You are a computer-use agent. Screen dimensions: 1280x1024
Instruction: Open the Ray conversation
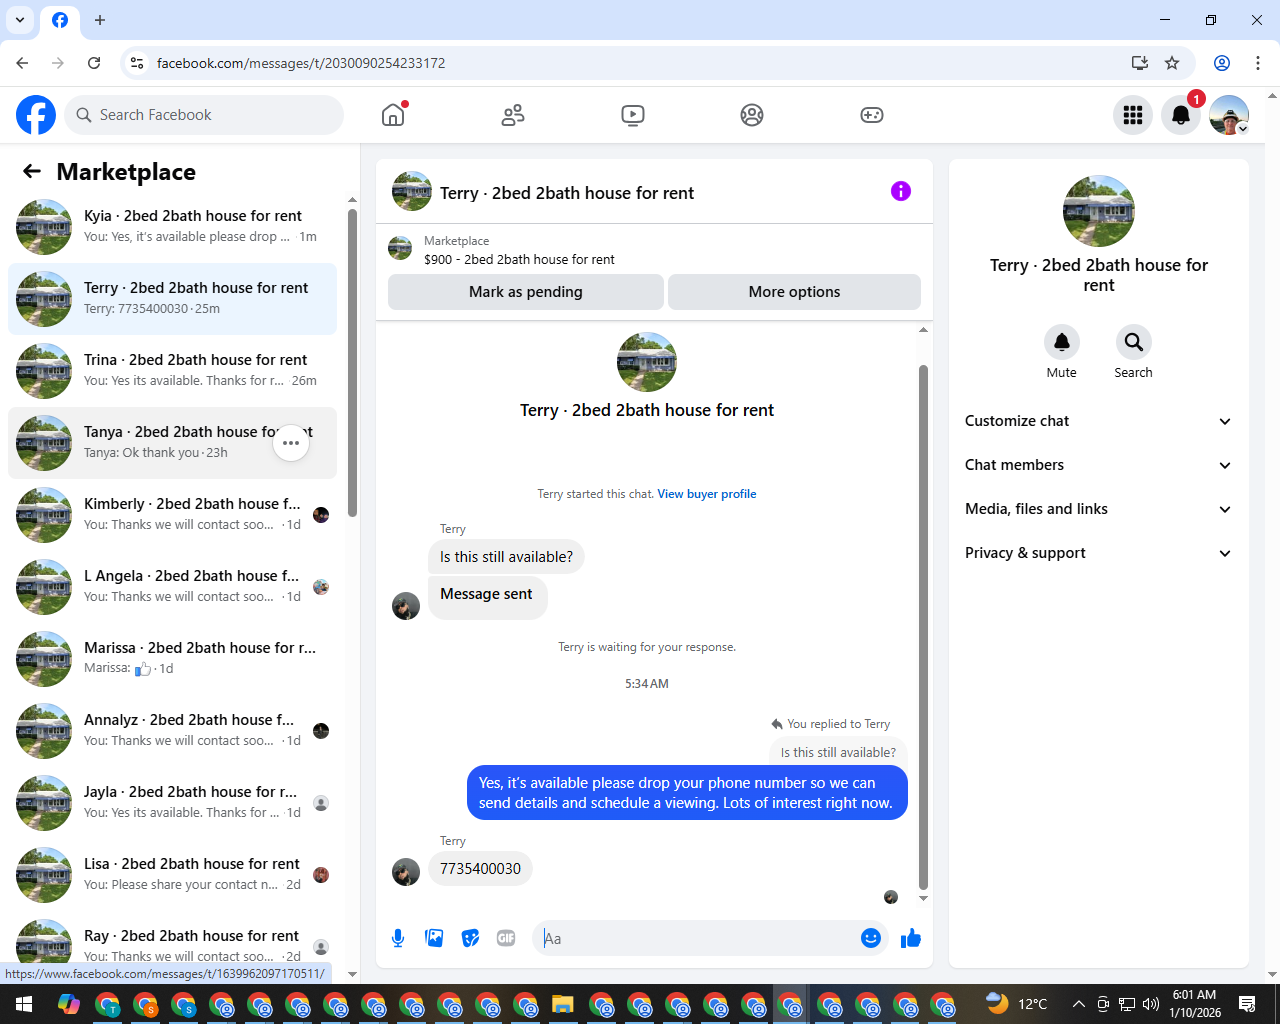pos(172,945)
